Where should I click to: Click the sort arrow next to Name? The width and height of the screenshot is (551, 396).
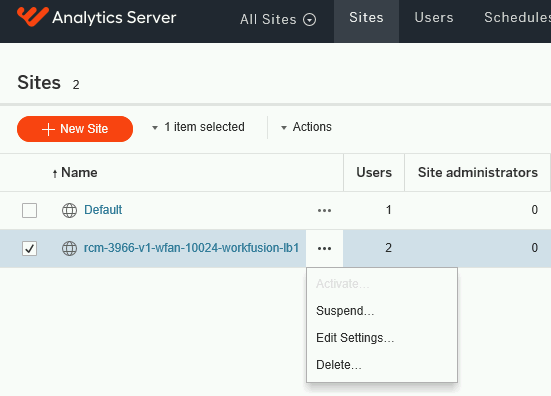55,173
